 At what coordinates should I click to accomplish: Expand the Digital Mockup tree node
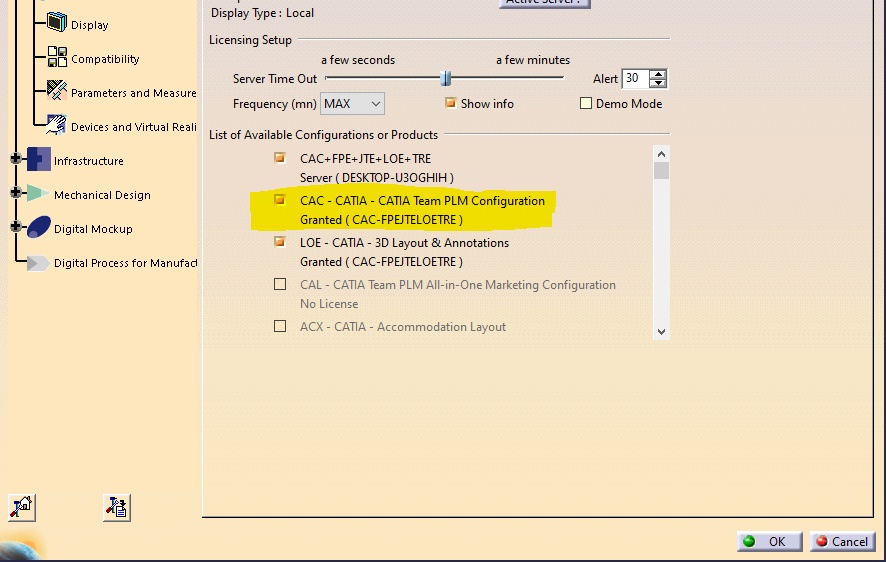tap(16, 226)
